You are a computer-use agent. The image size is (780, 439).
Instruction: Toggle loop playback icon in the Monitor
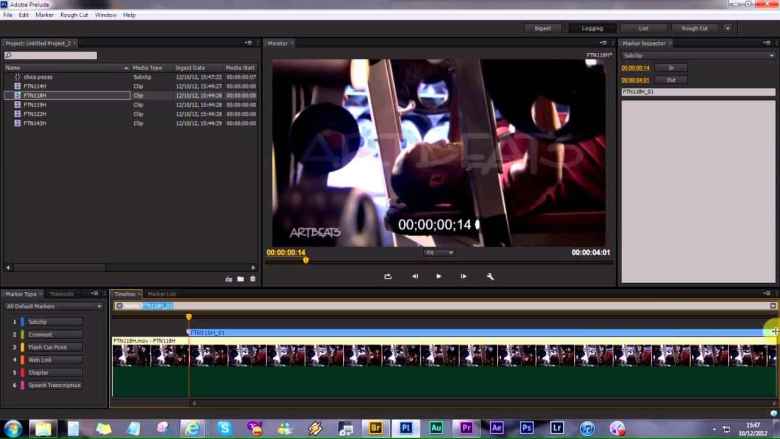[x=387, y=276]
